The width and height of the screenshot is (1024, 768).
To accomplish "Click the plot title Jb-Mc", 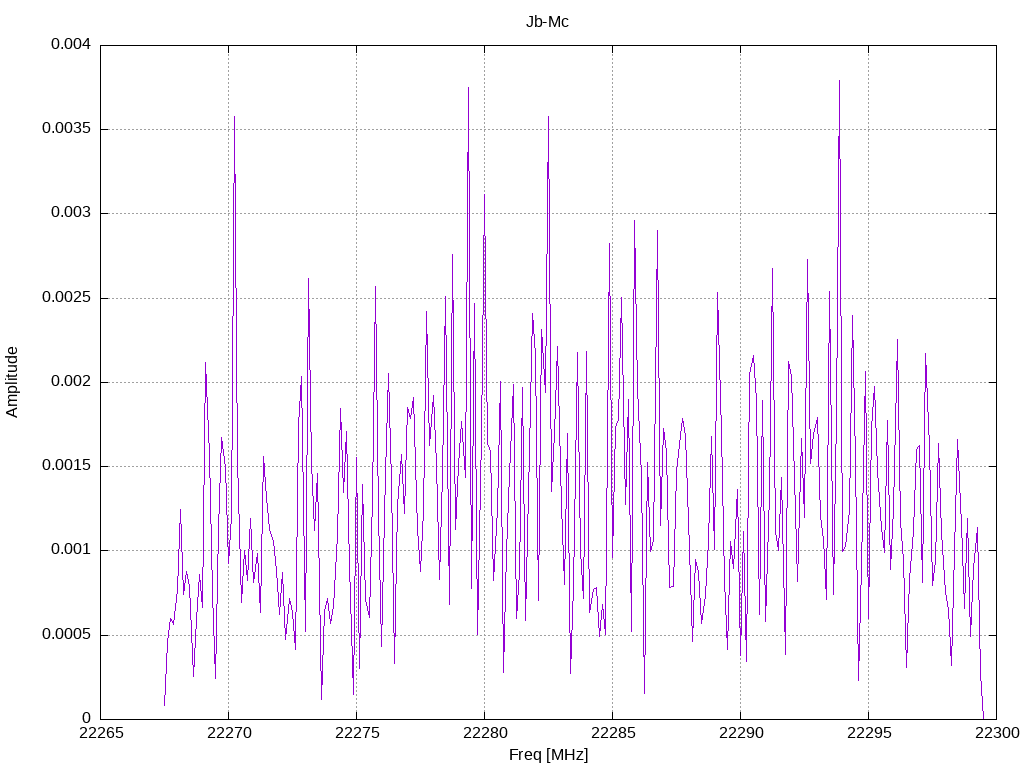I will click(x=547, y=22).
